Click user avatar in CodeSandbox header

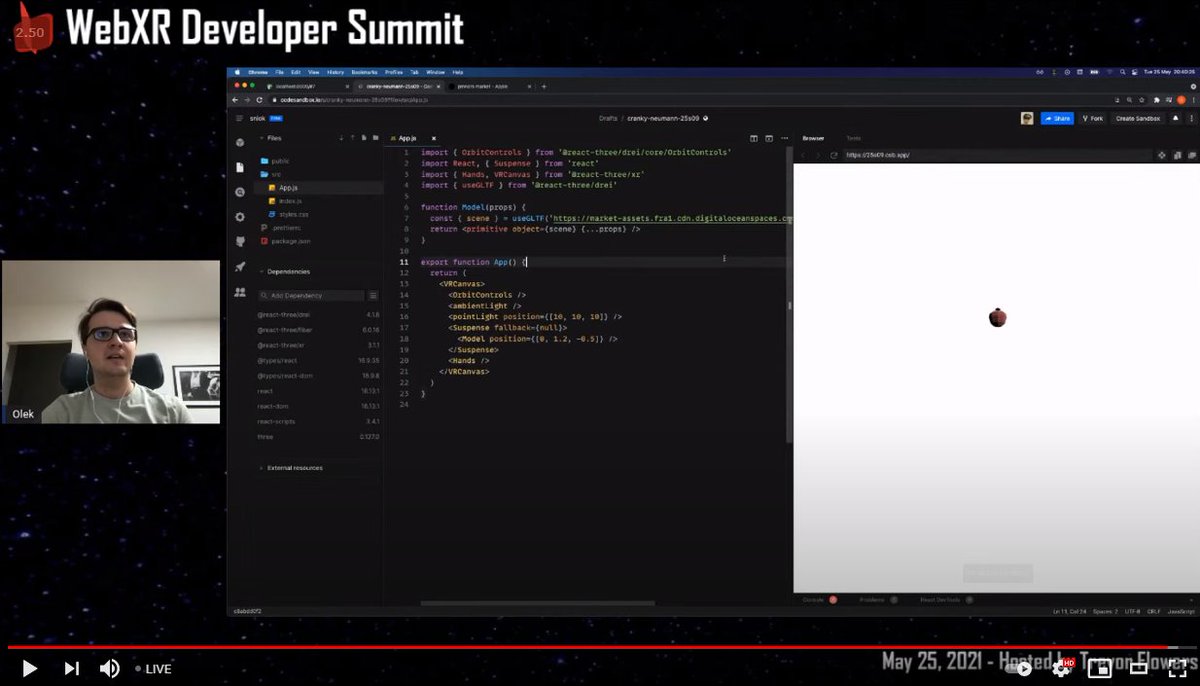coord(1027,118)
